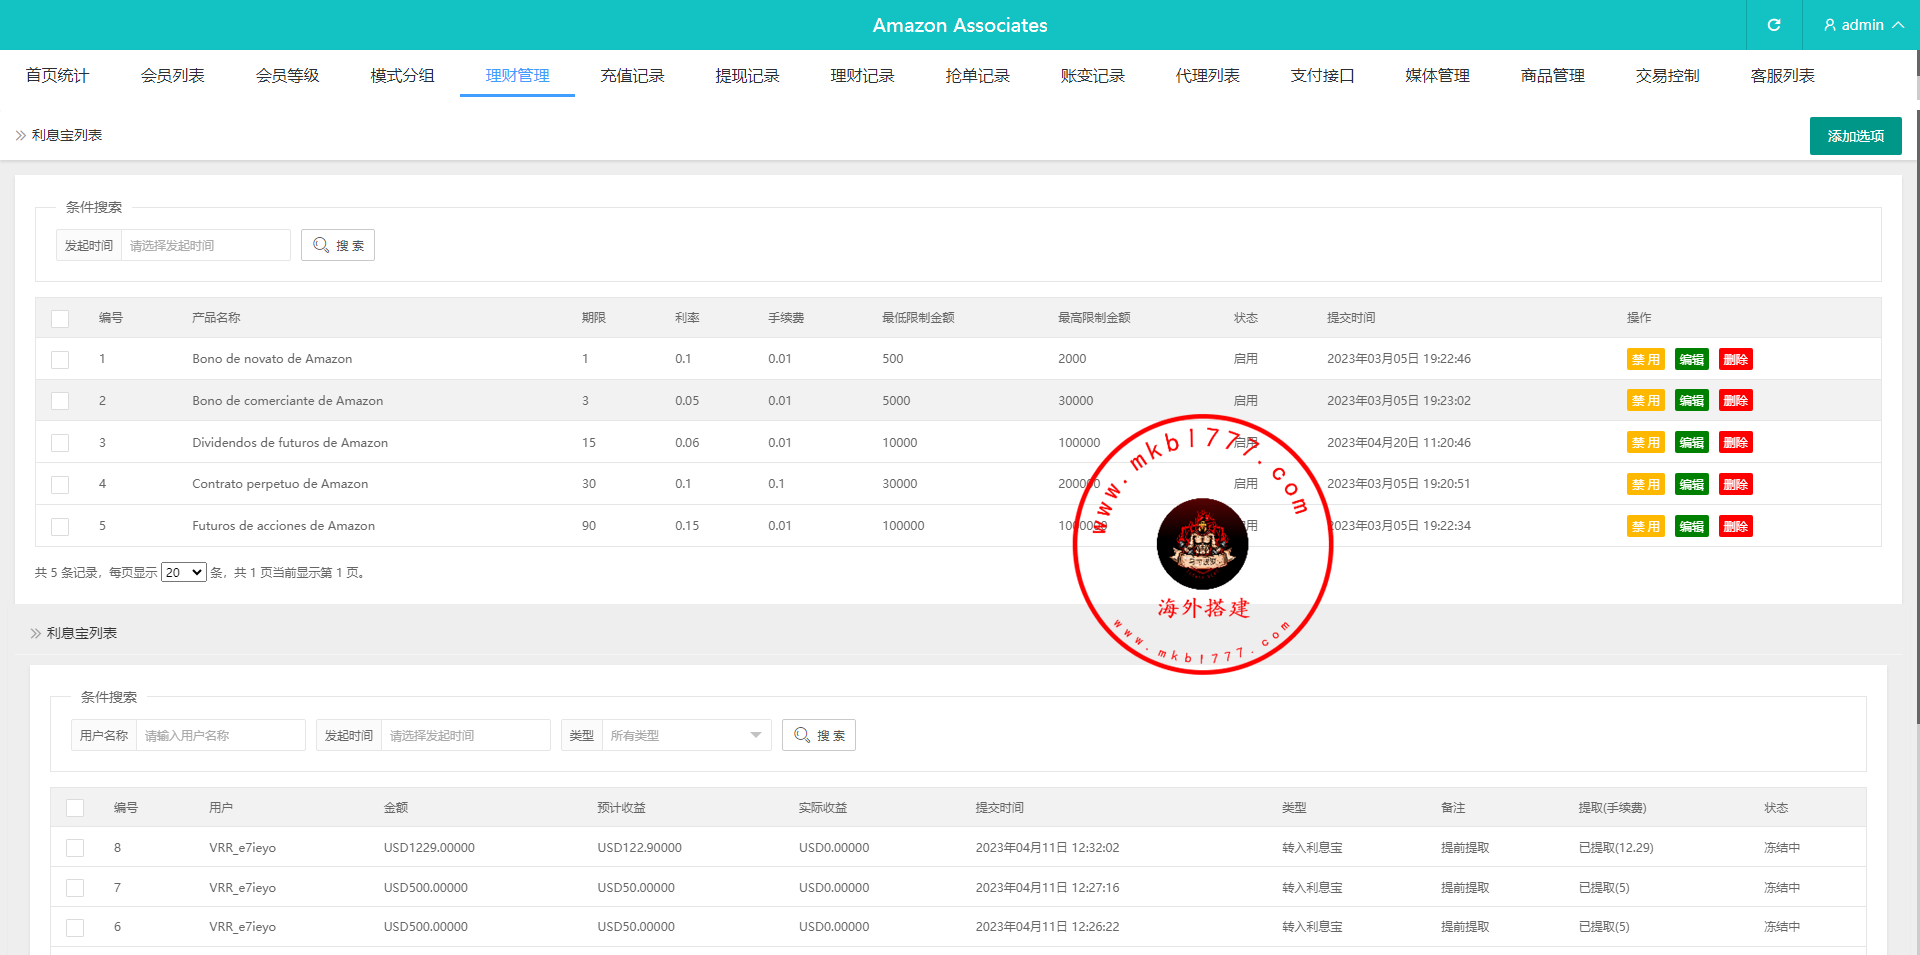Check the record row numbered 7
Image resolution: width=1920 pixels, height=955 pixels.
pos(75,888)
